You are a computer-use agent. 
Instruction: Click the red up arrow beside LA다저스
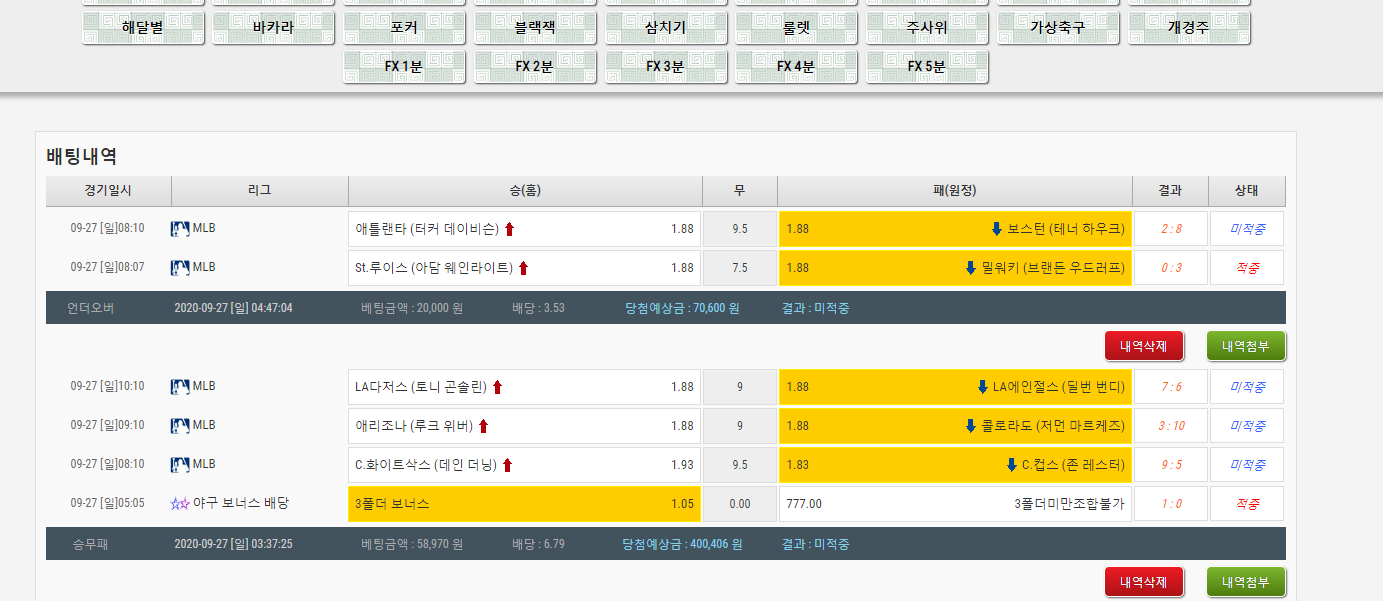497,387
